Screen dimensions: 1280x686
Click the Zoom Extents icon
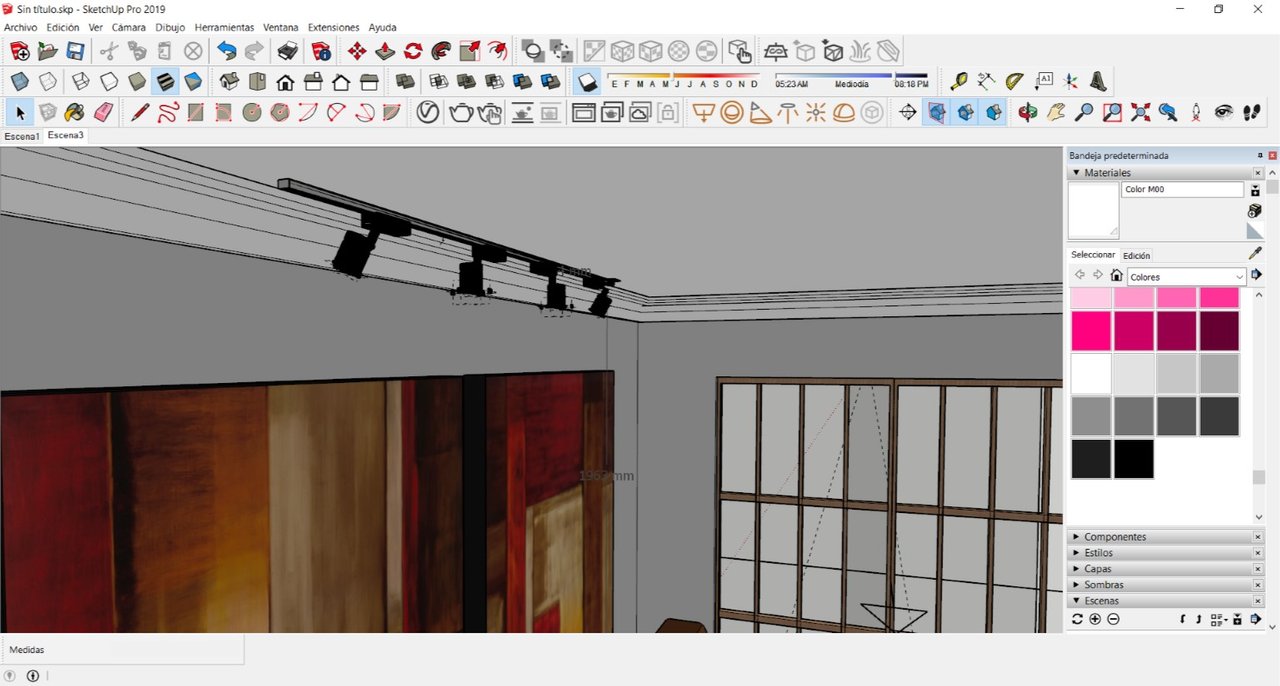tap(1140, 113)
